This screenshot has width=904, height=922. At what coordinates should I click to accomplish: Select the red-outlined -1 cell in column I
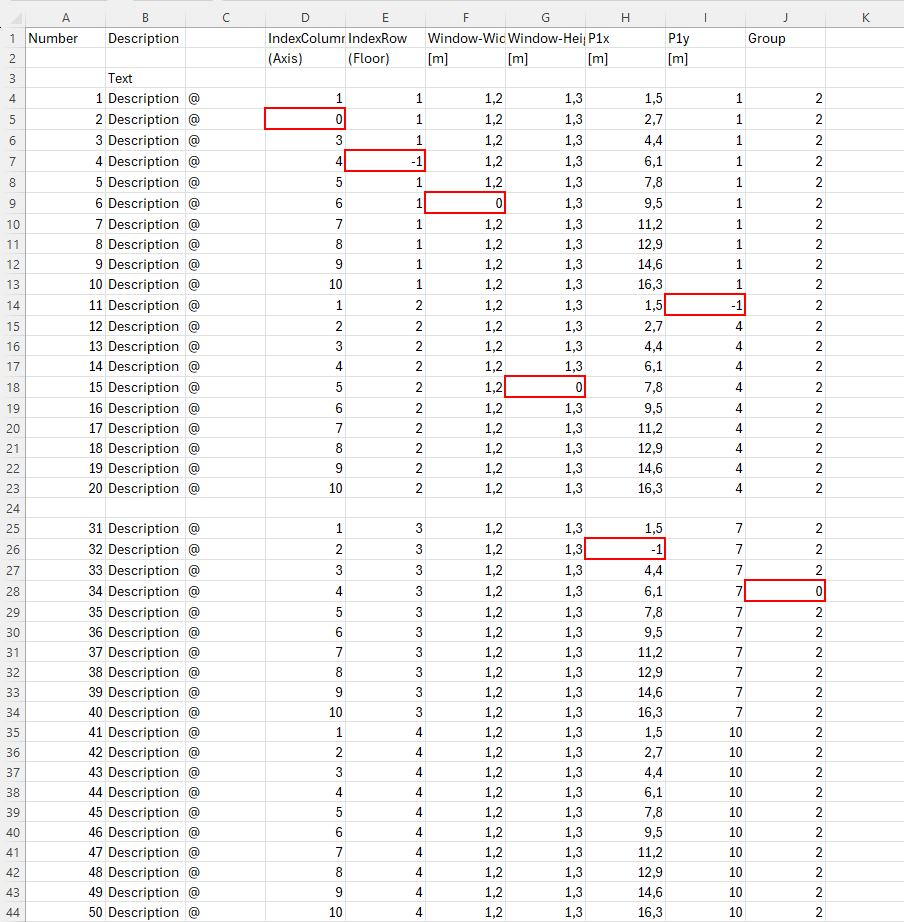click(705, 305)
